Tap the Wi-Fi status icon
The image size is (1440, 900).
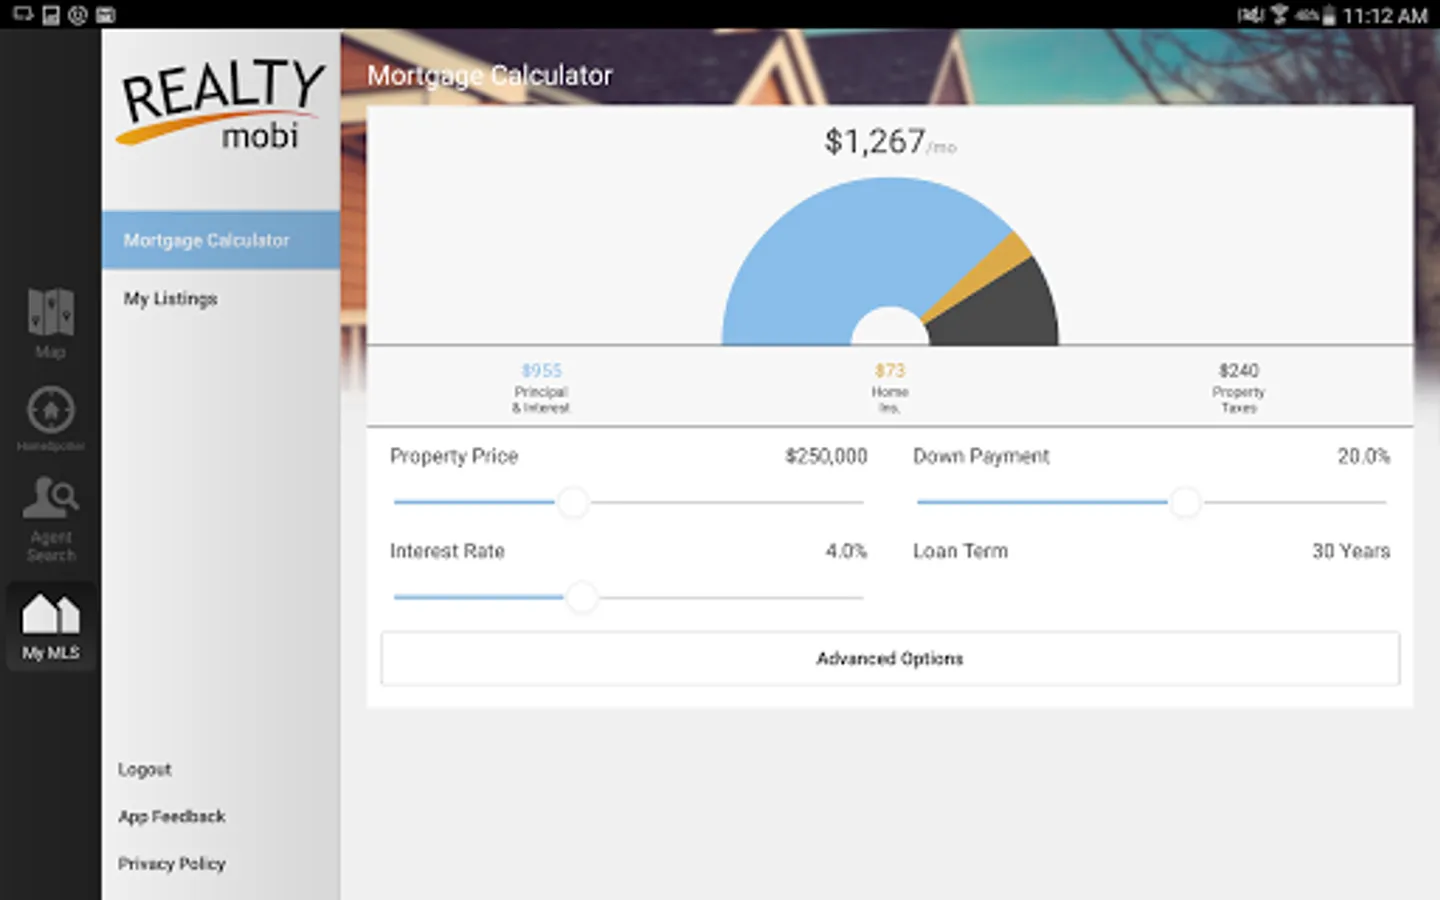point(1278,15)
